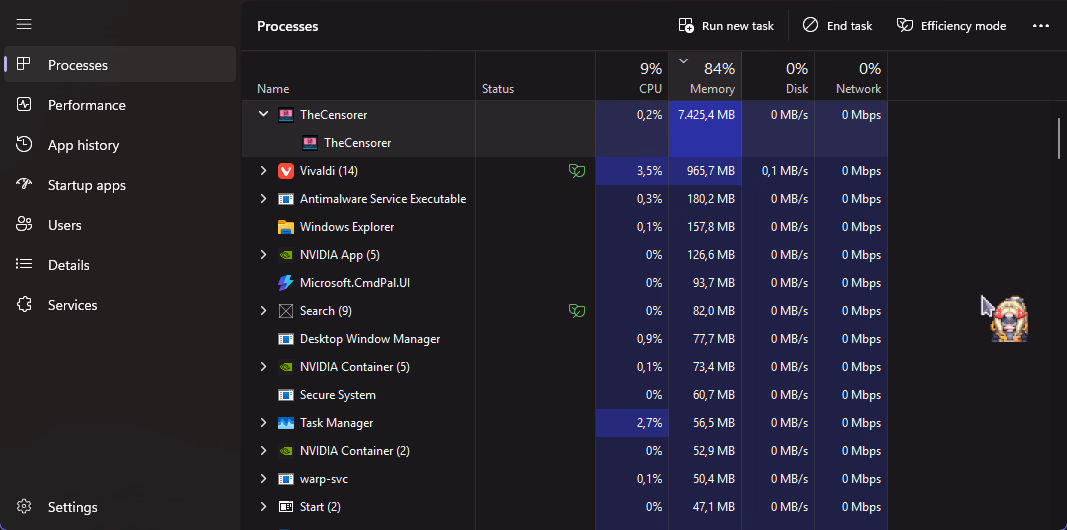The height and width of the screenshot is (530, 1067).
Task: Select the Desktop Window Manager row
Action: [x=565, y=339]
